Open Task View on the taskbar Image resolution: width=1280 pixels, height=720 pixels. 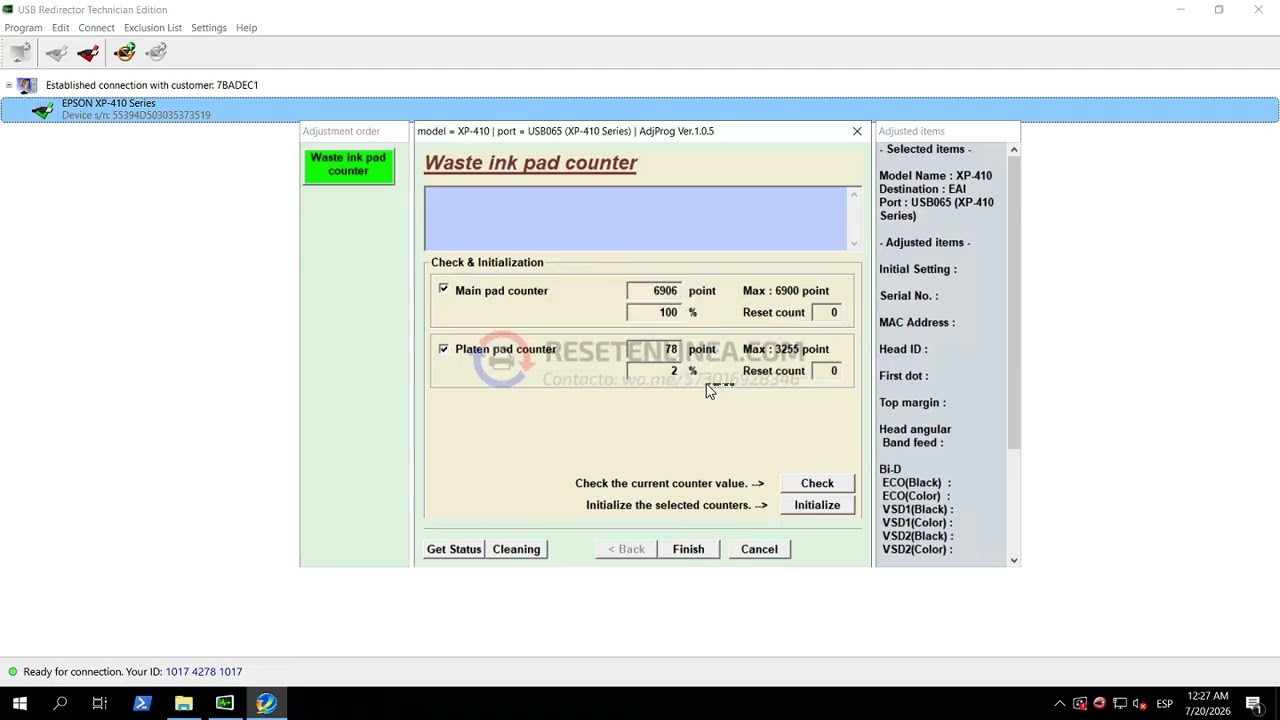point(100,704)
